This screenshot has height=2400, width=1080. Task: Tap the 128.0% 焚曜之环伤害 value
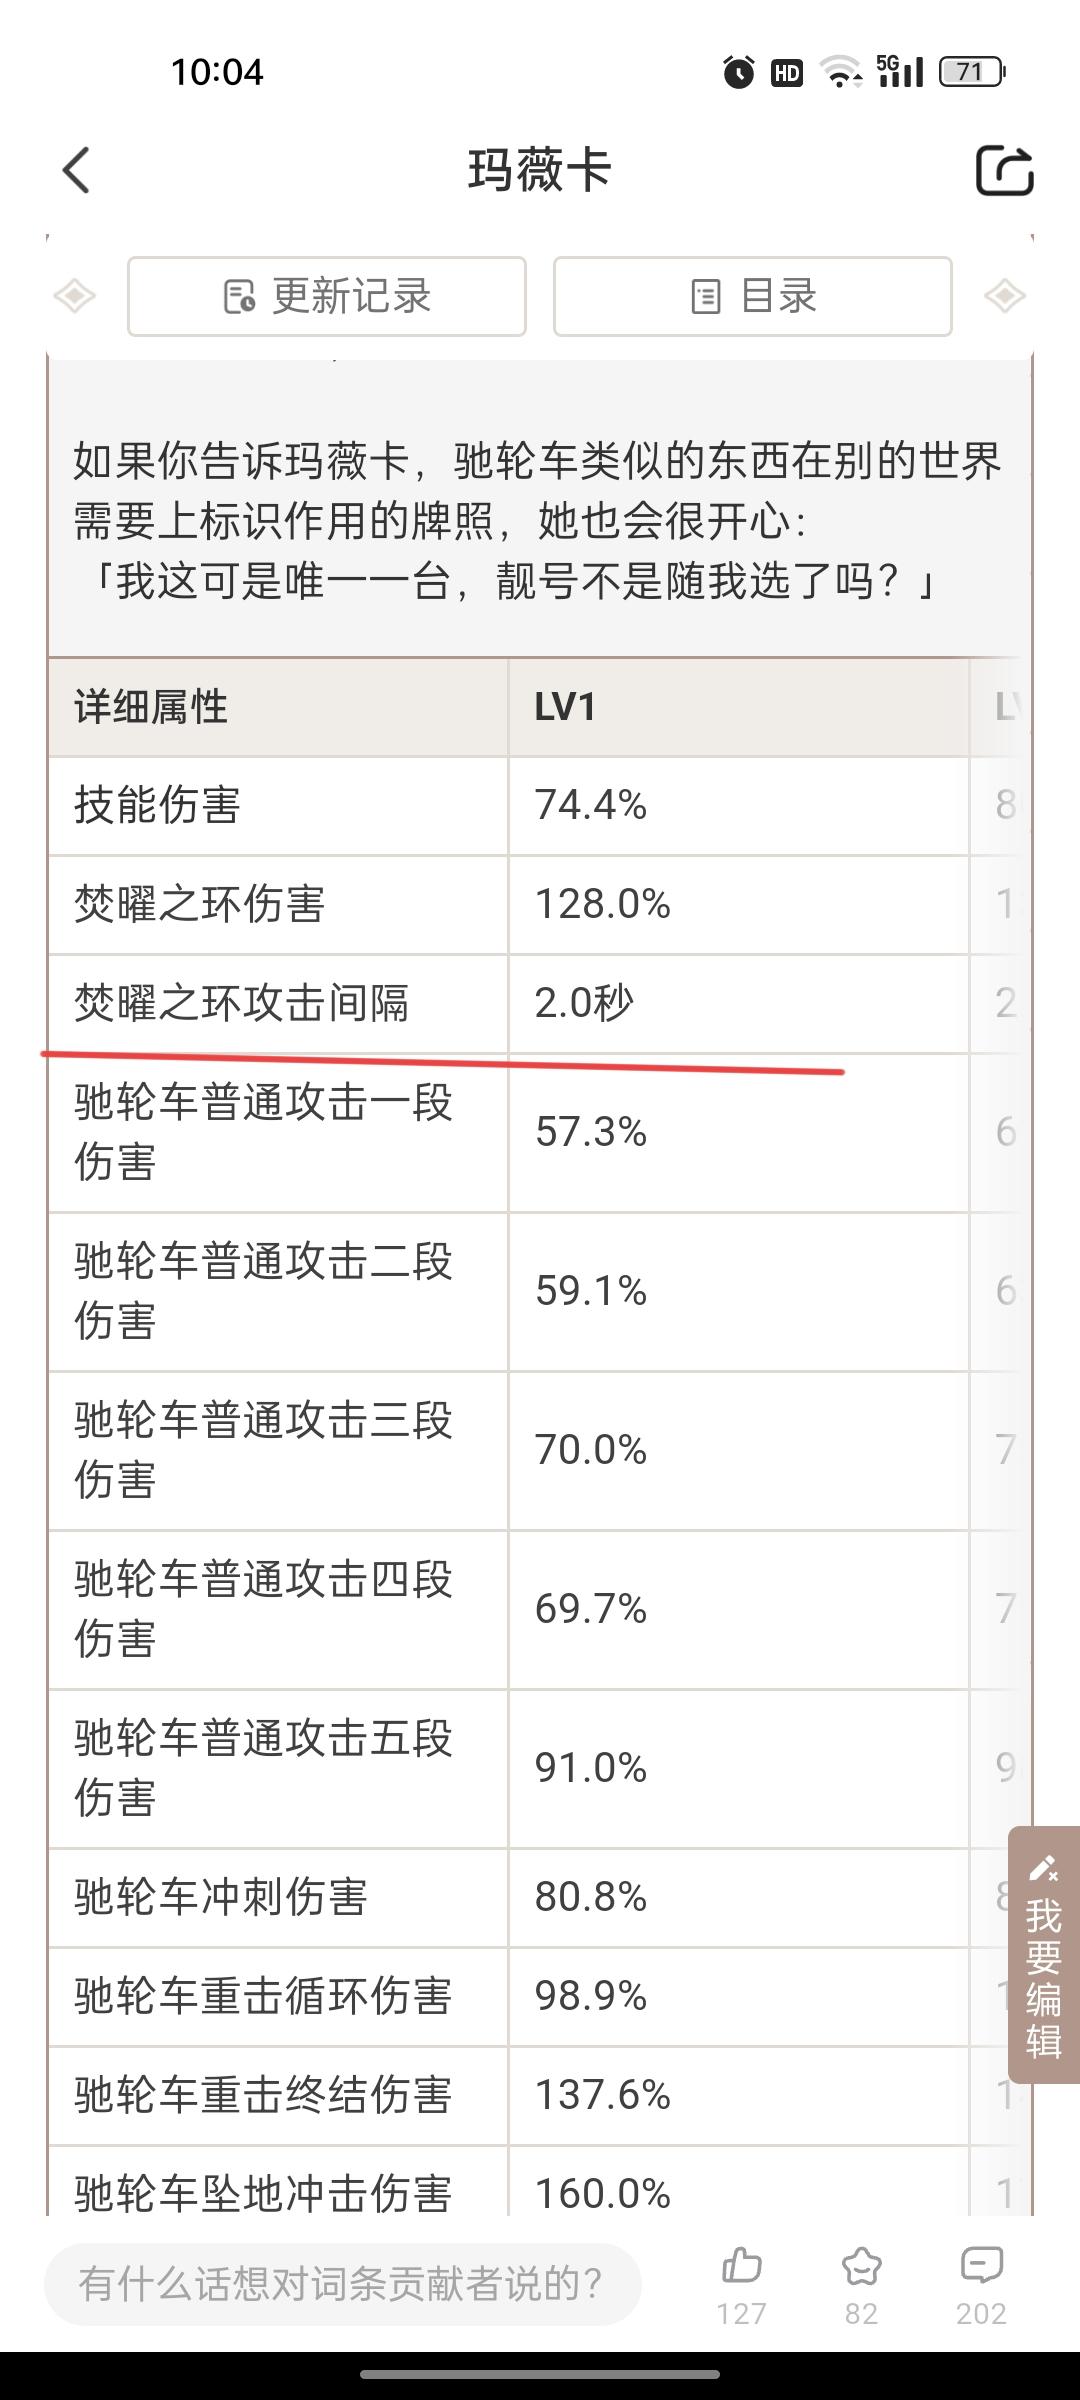[x=603, y=905]
